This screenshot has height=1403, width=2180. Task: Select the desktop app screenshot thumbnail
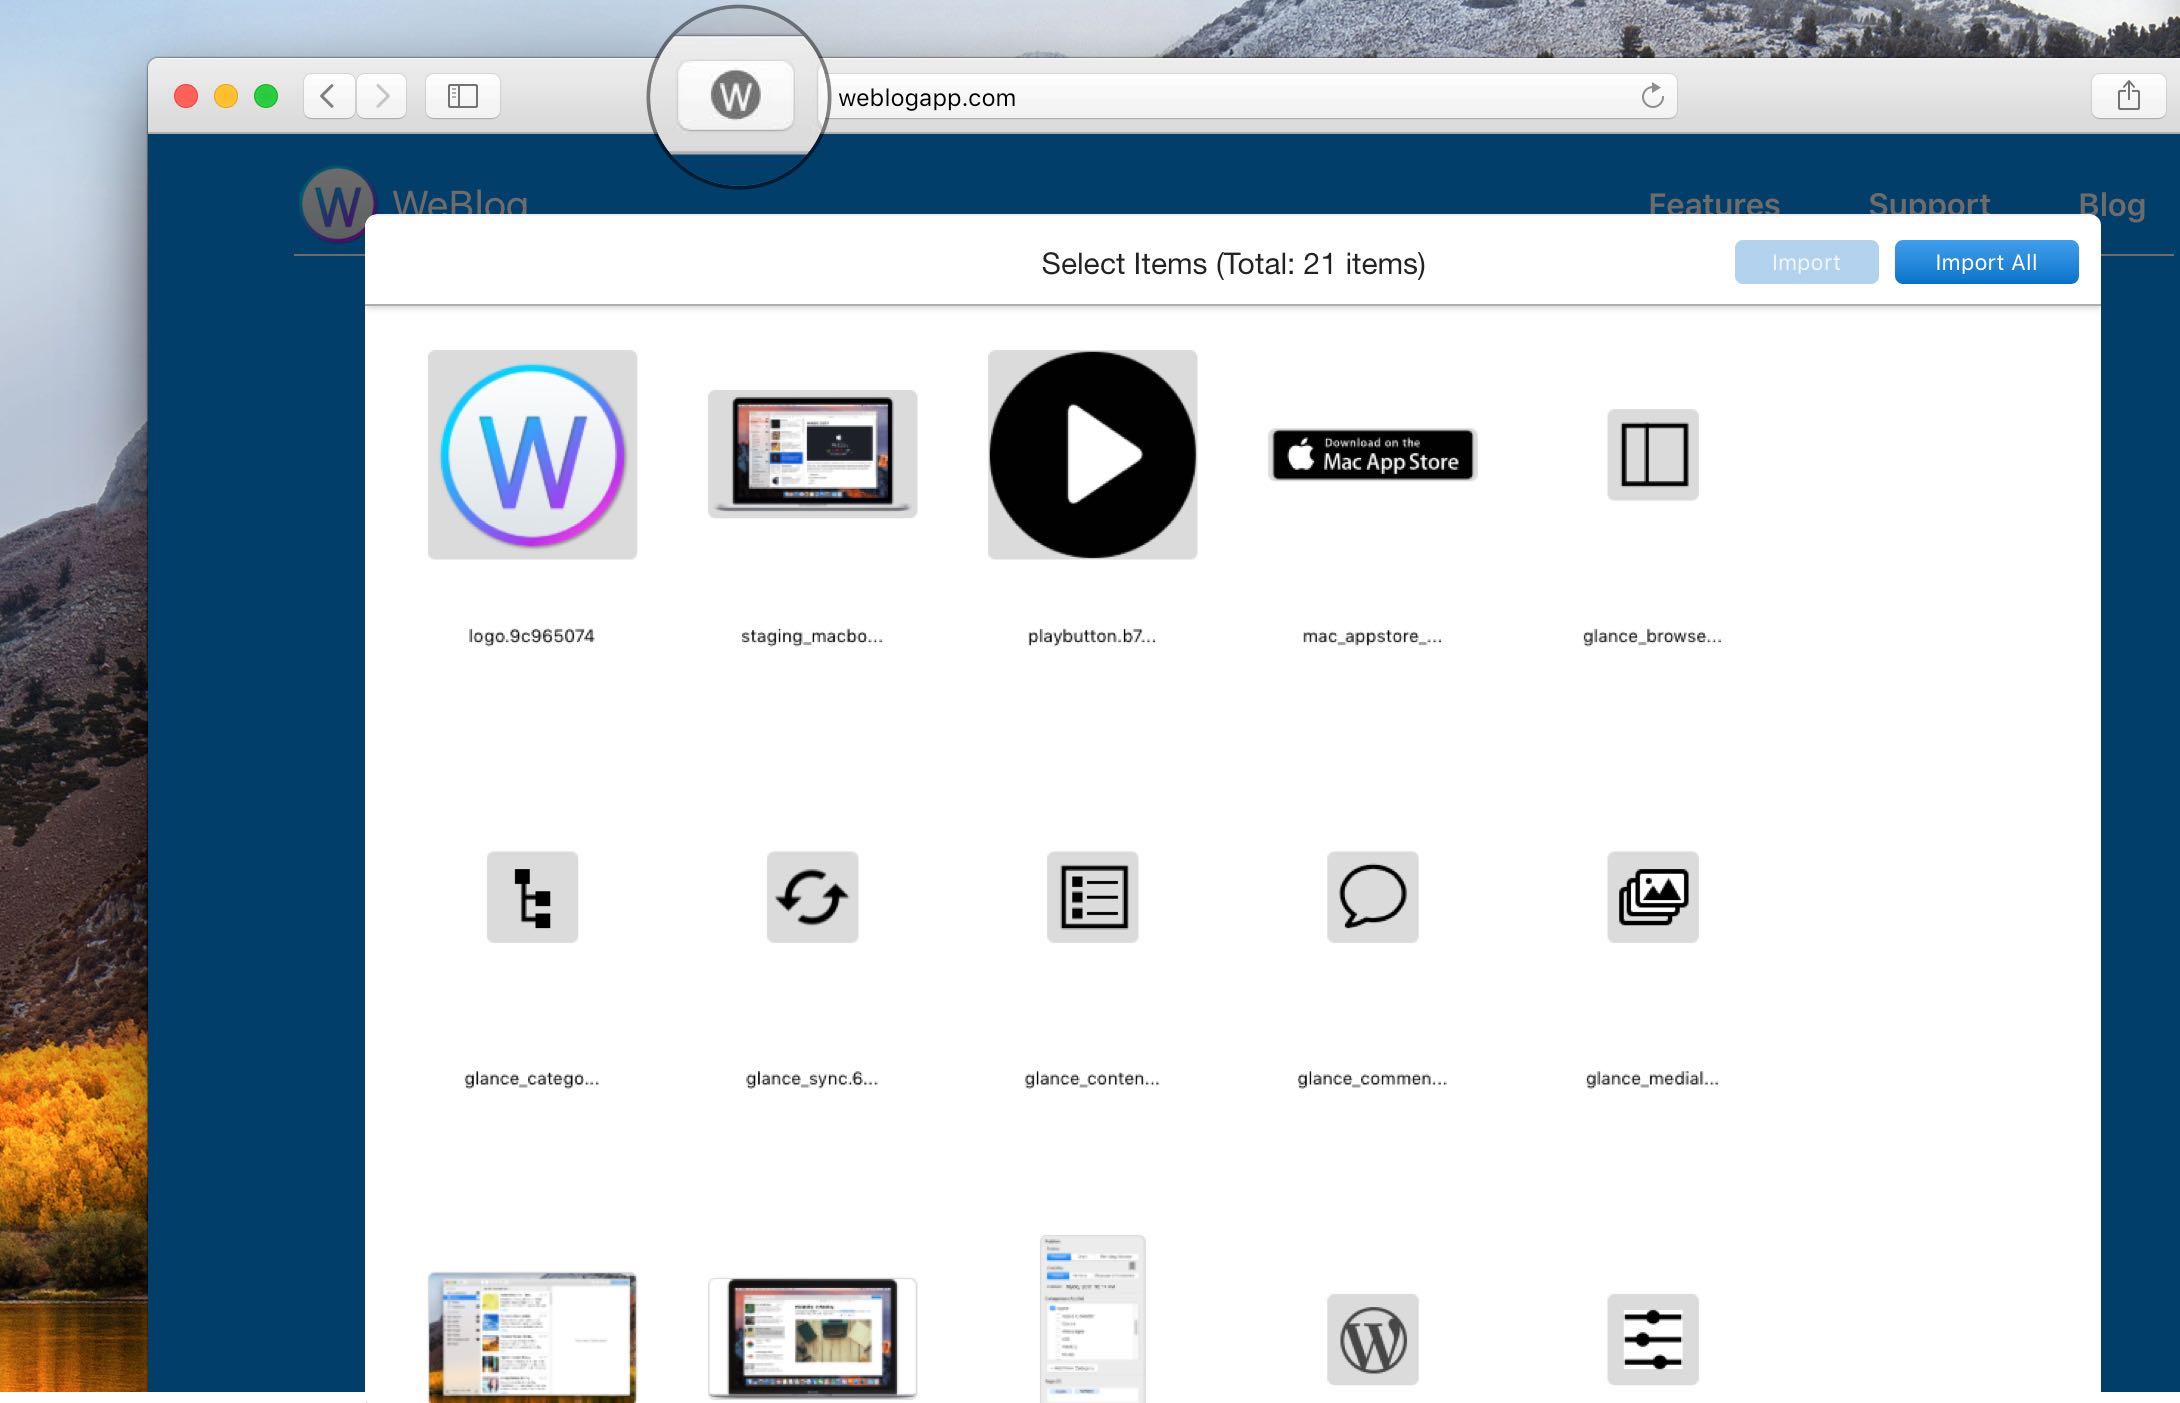point(532,1337)
